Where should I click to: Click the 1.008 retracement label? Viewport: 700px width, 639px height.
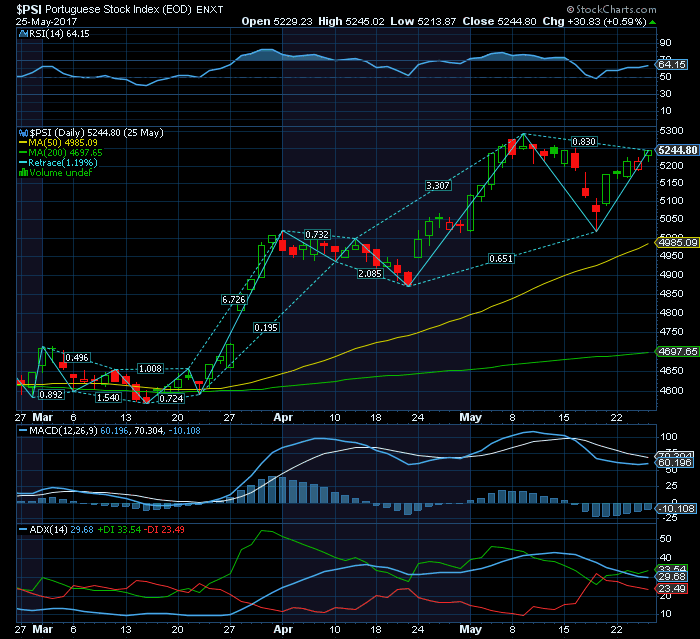[150, 369]
